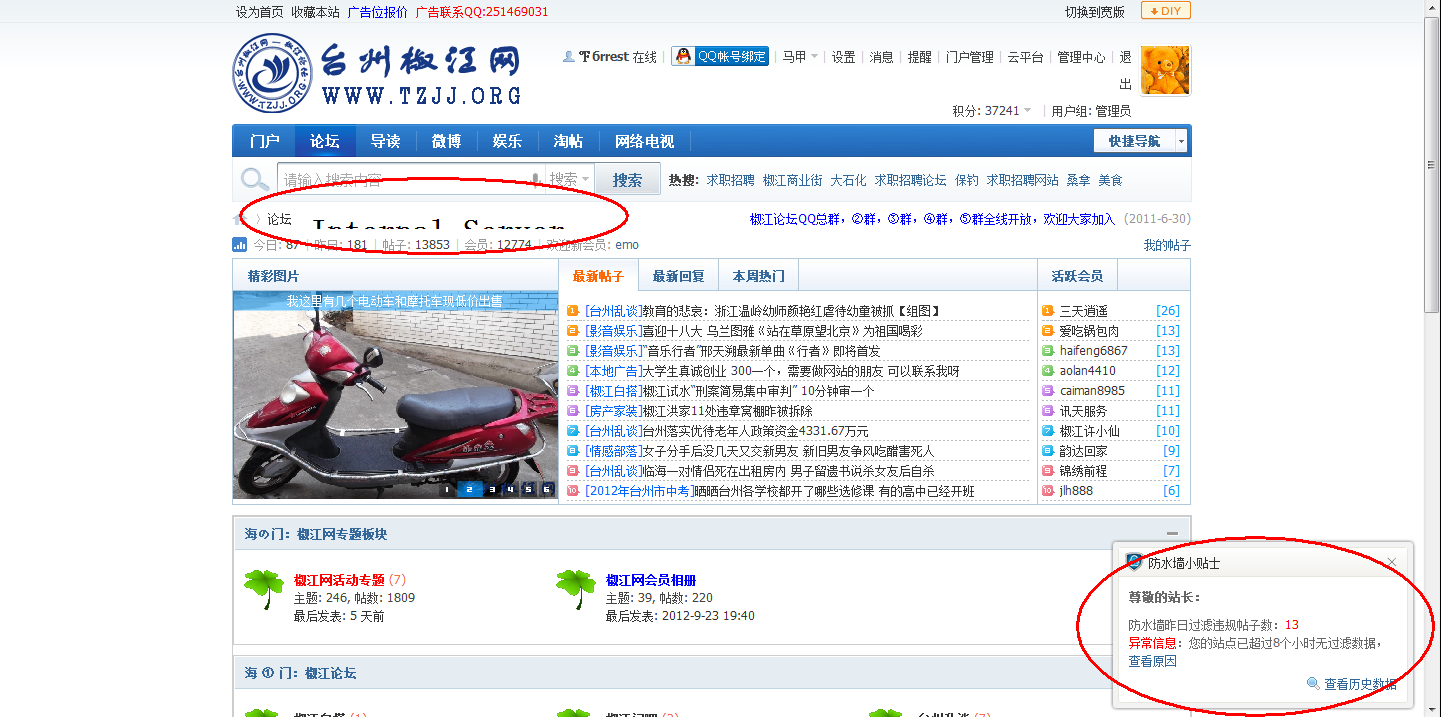Viewport: 1441px width, 717px height.
Task: Open the orange teddy bear avatar
Action: click(1166, 70)
